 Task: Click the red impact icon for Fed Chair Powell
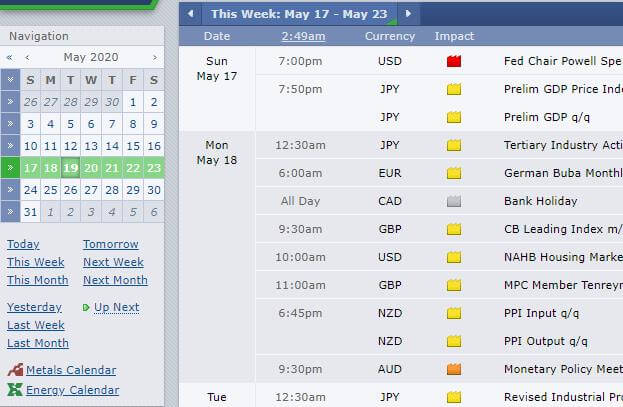click(x=454, y=61)
